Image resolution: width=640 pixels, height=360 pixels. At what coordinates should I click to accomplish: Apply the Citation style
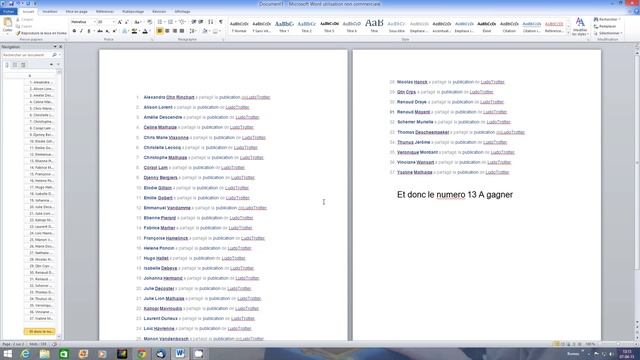[x=509, y=27]
